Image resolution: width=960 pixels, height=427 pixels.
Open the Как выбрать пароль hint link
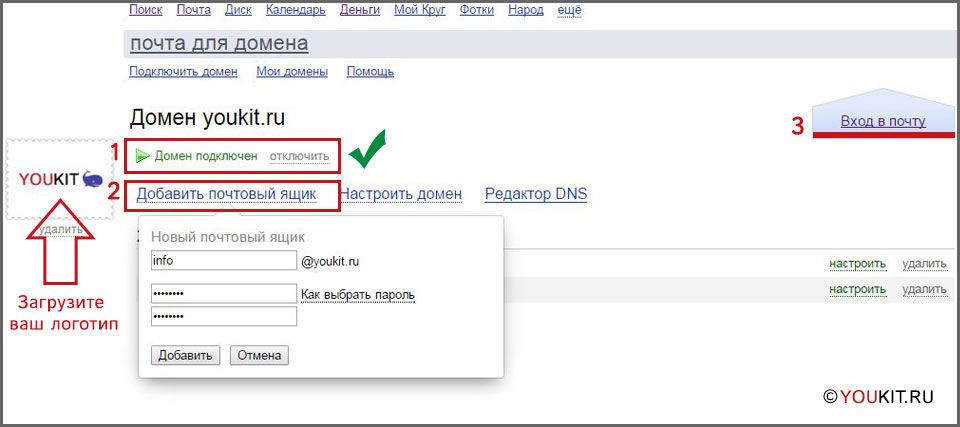358,295
